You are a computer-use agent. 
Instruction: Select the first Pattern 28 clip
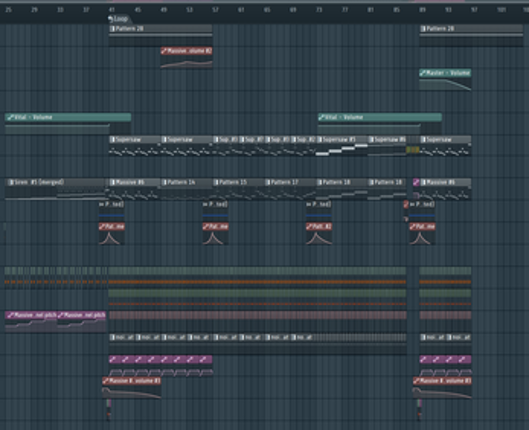coord(161,29)
